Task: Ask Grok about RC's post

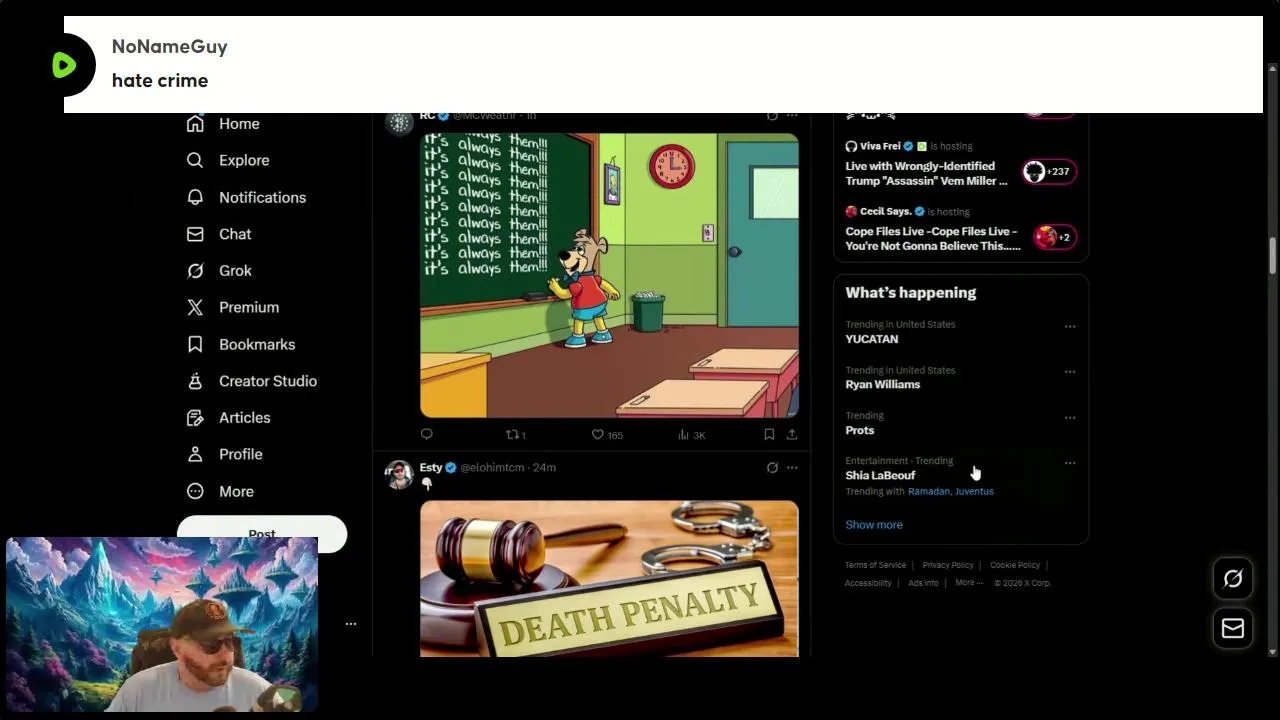Action: pyautogui.click(x=772, y=116)
